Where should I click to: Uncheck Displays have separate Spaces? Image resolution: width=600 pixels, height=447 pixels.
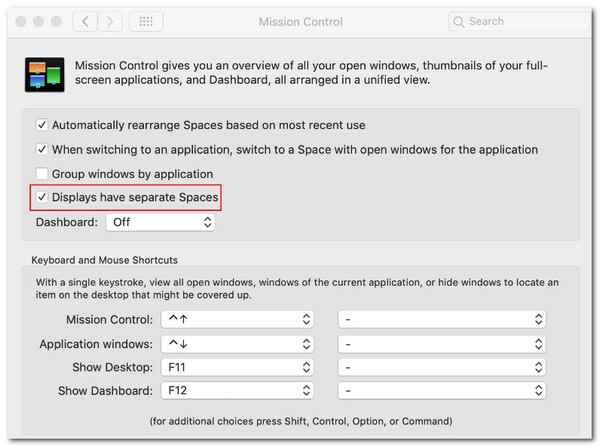42,197
